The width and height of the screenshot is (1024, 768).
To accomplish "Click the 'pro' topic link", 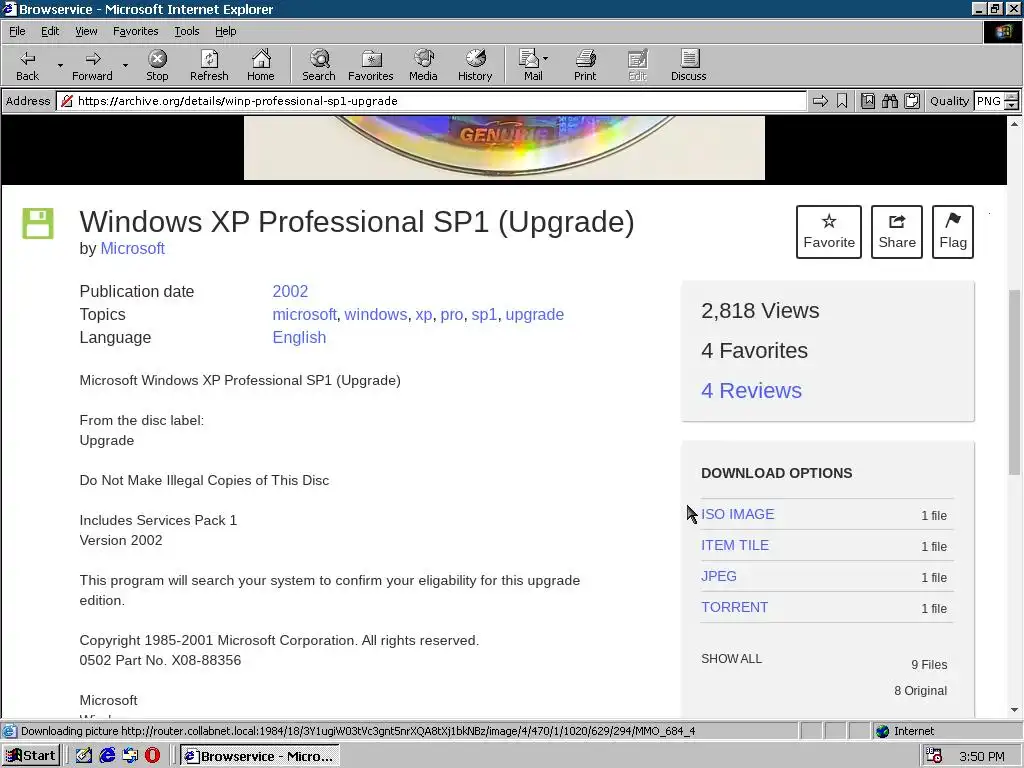I will click(x=451, y=314).
